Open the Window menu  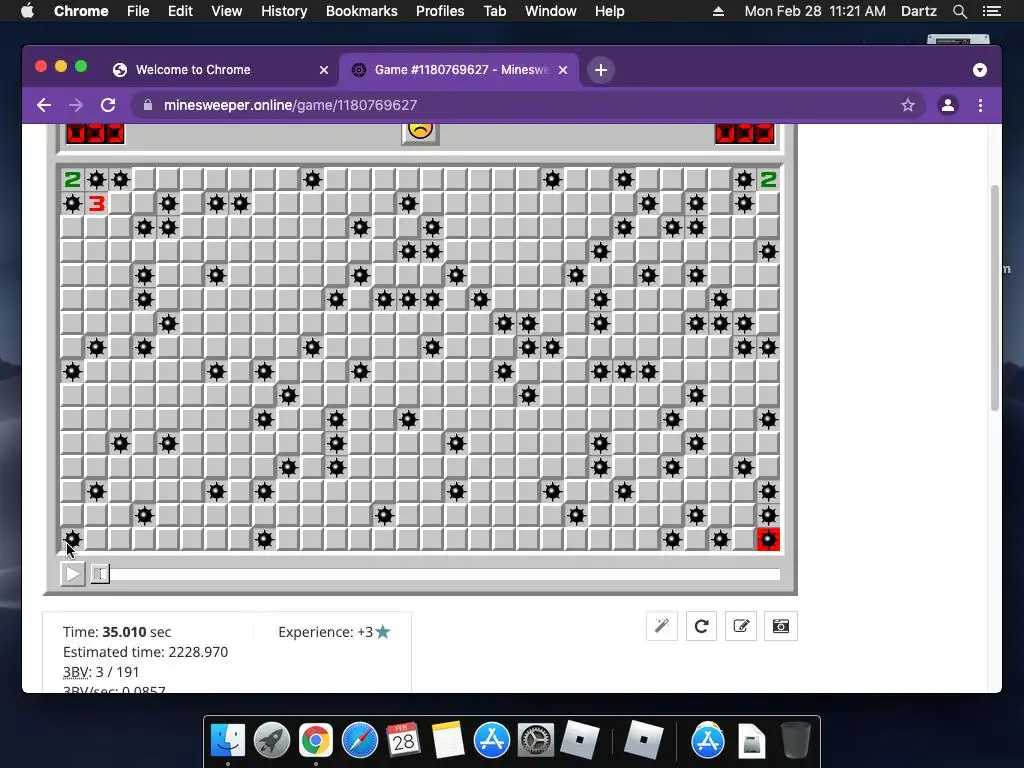tap(551, 11)
